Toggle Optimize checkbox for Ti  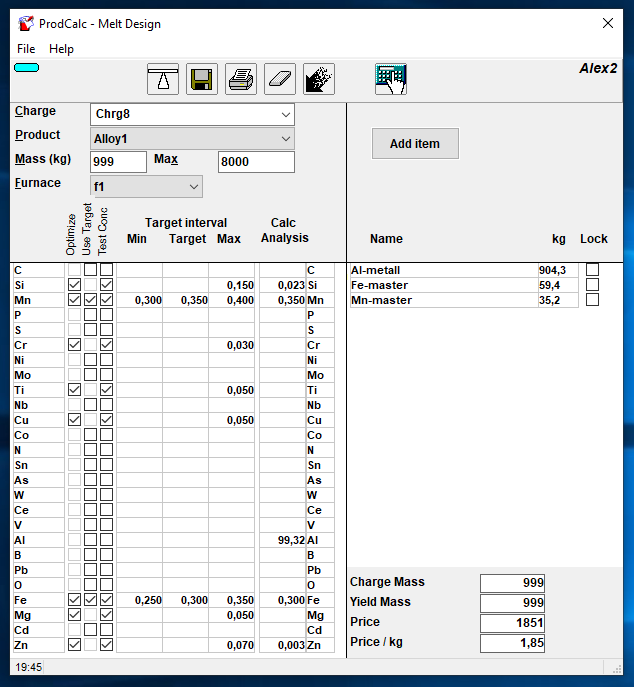coord(74,390)
